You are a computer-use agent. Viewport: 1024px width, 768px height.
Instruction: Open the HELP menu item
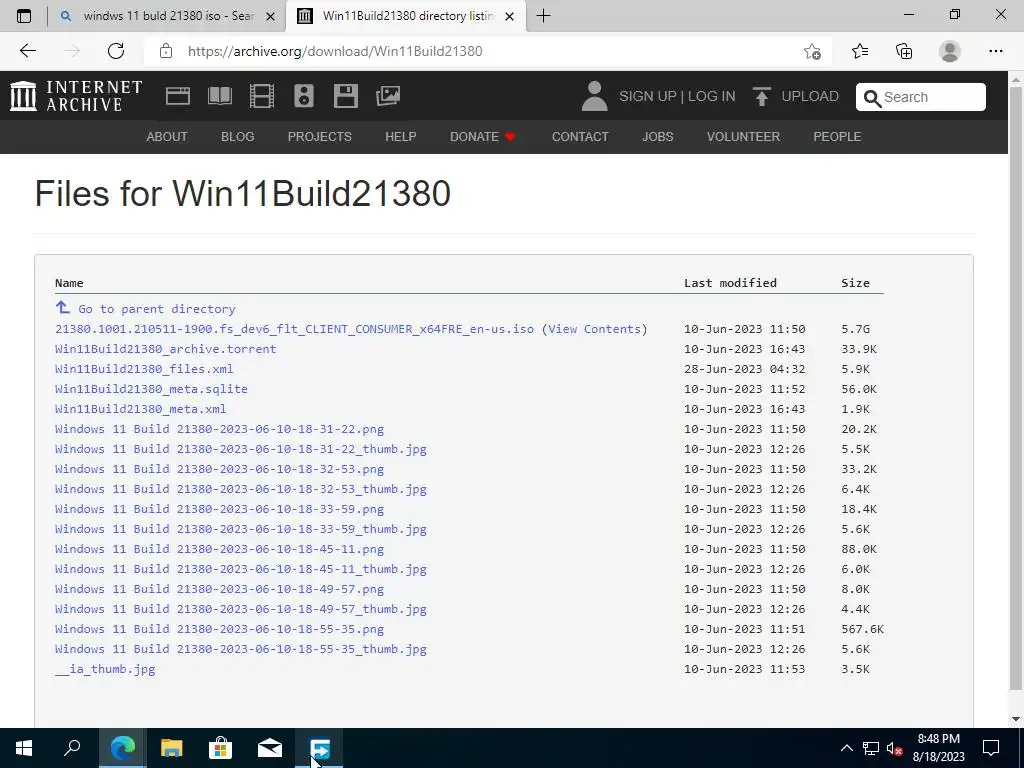pos(400,136)
